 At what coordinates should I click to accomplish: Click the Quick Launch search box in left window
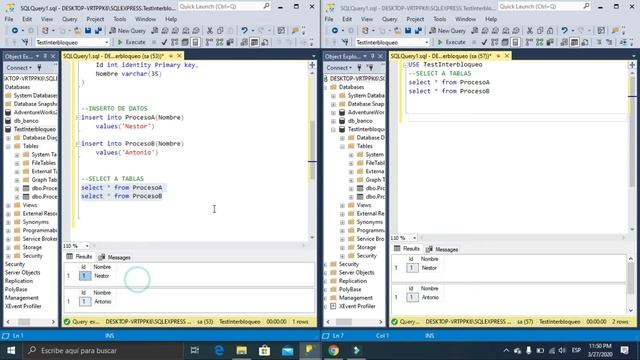[x=224, y=7]
